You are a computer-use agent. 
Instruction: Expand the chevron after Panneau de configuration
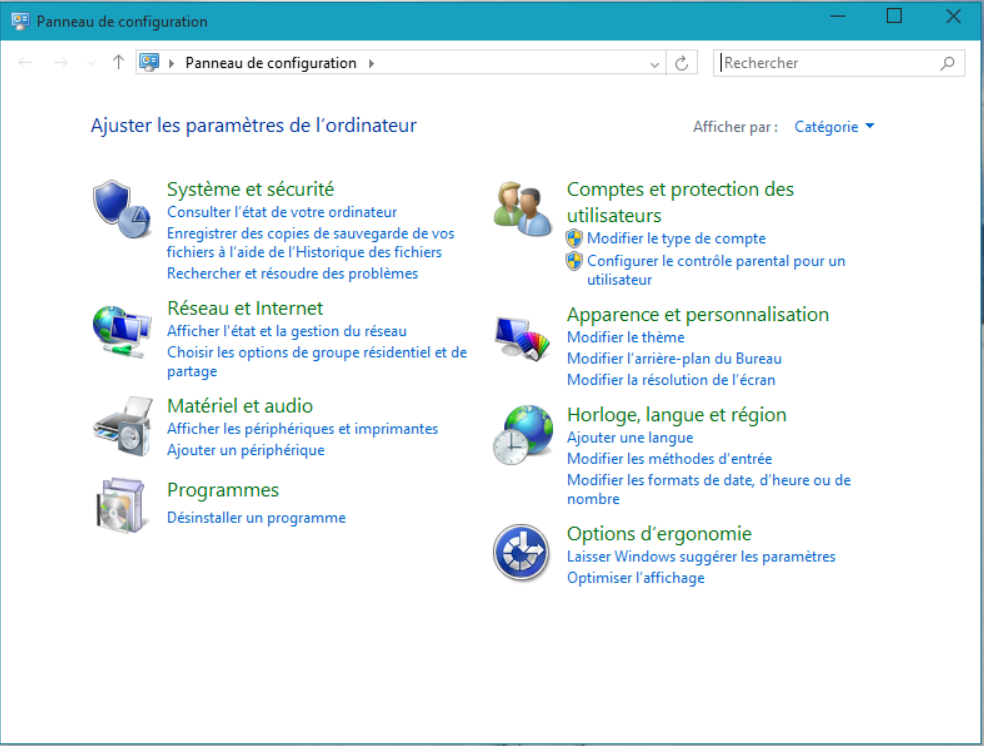pyautogui.click(x=372, y=63)
